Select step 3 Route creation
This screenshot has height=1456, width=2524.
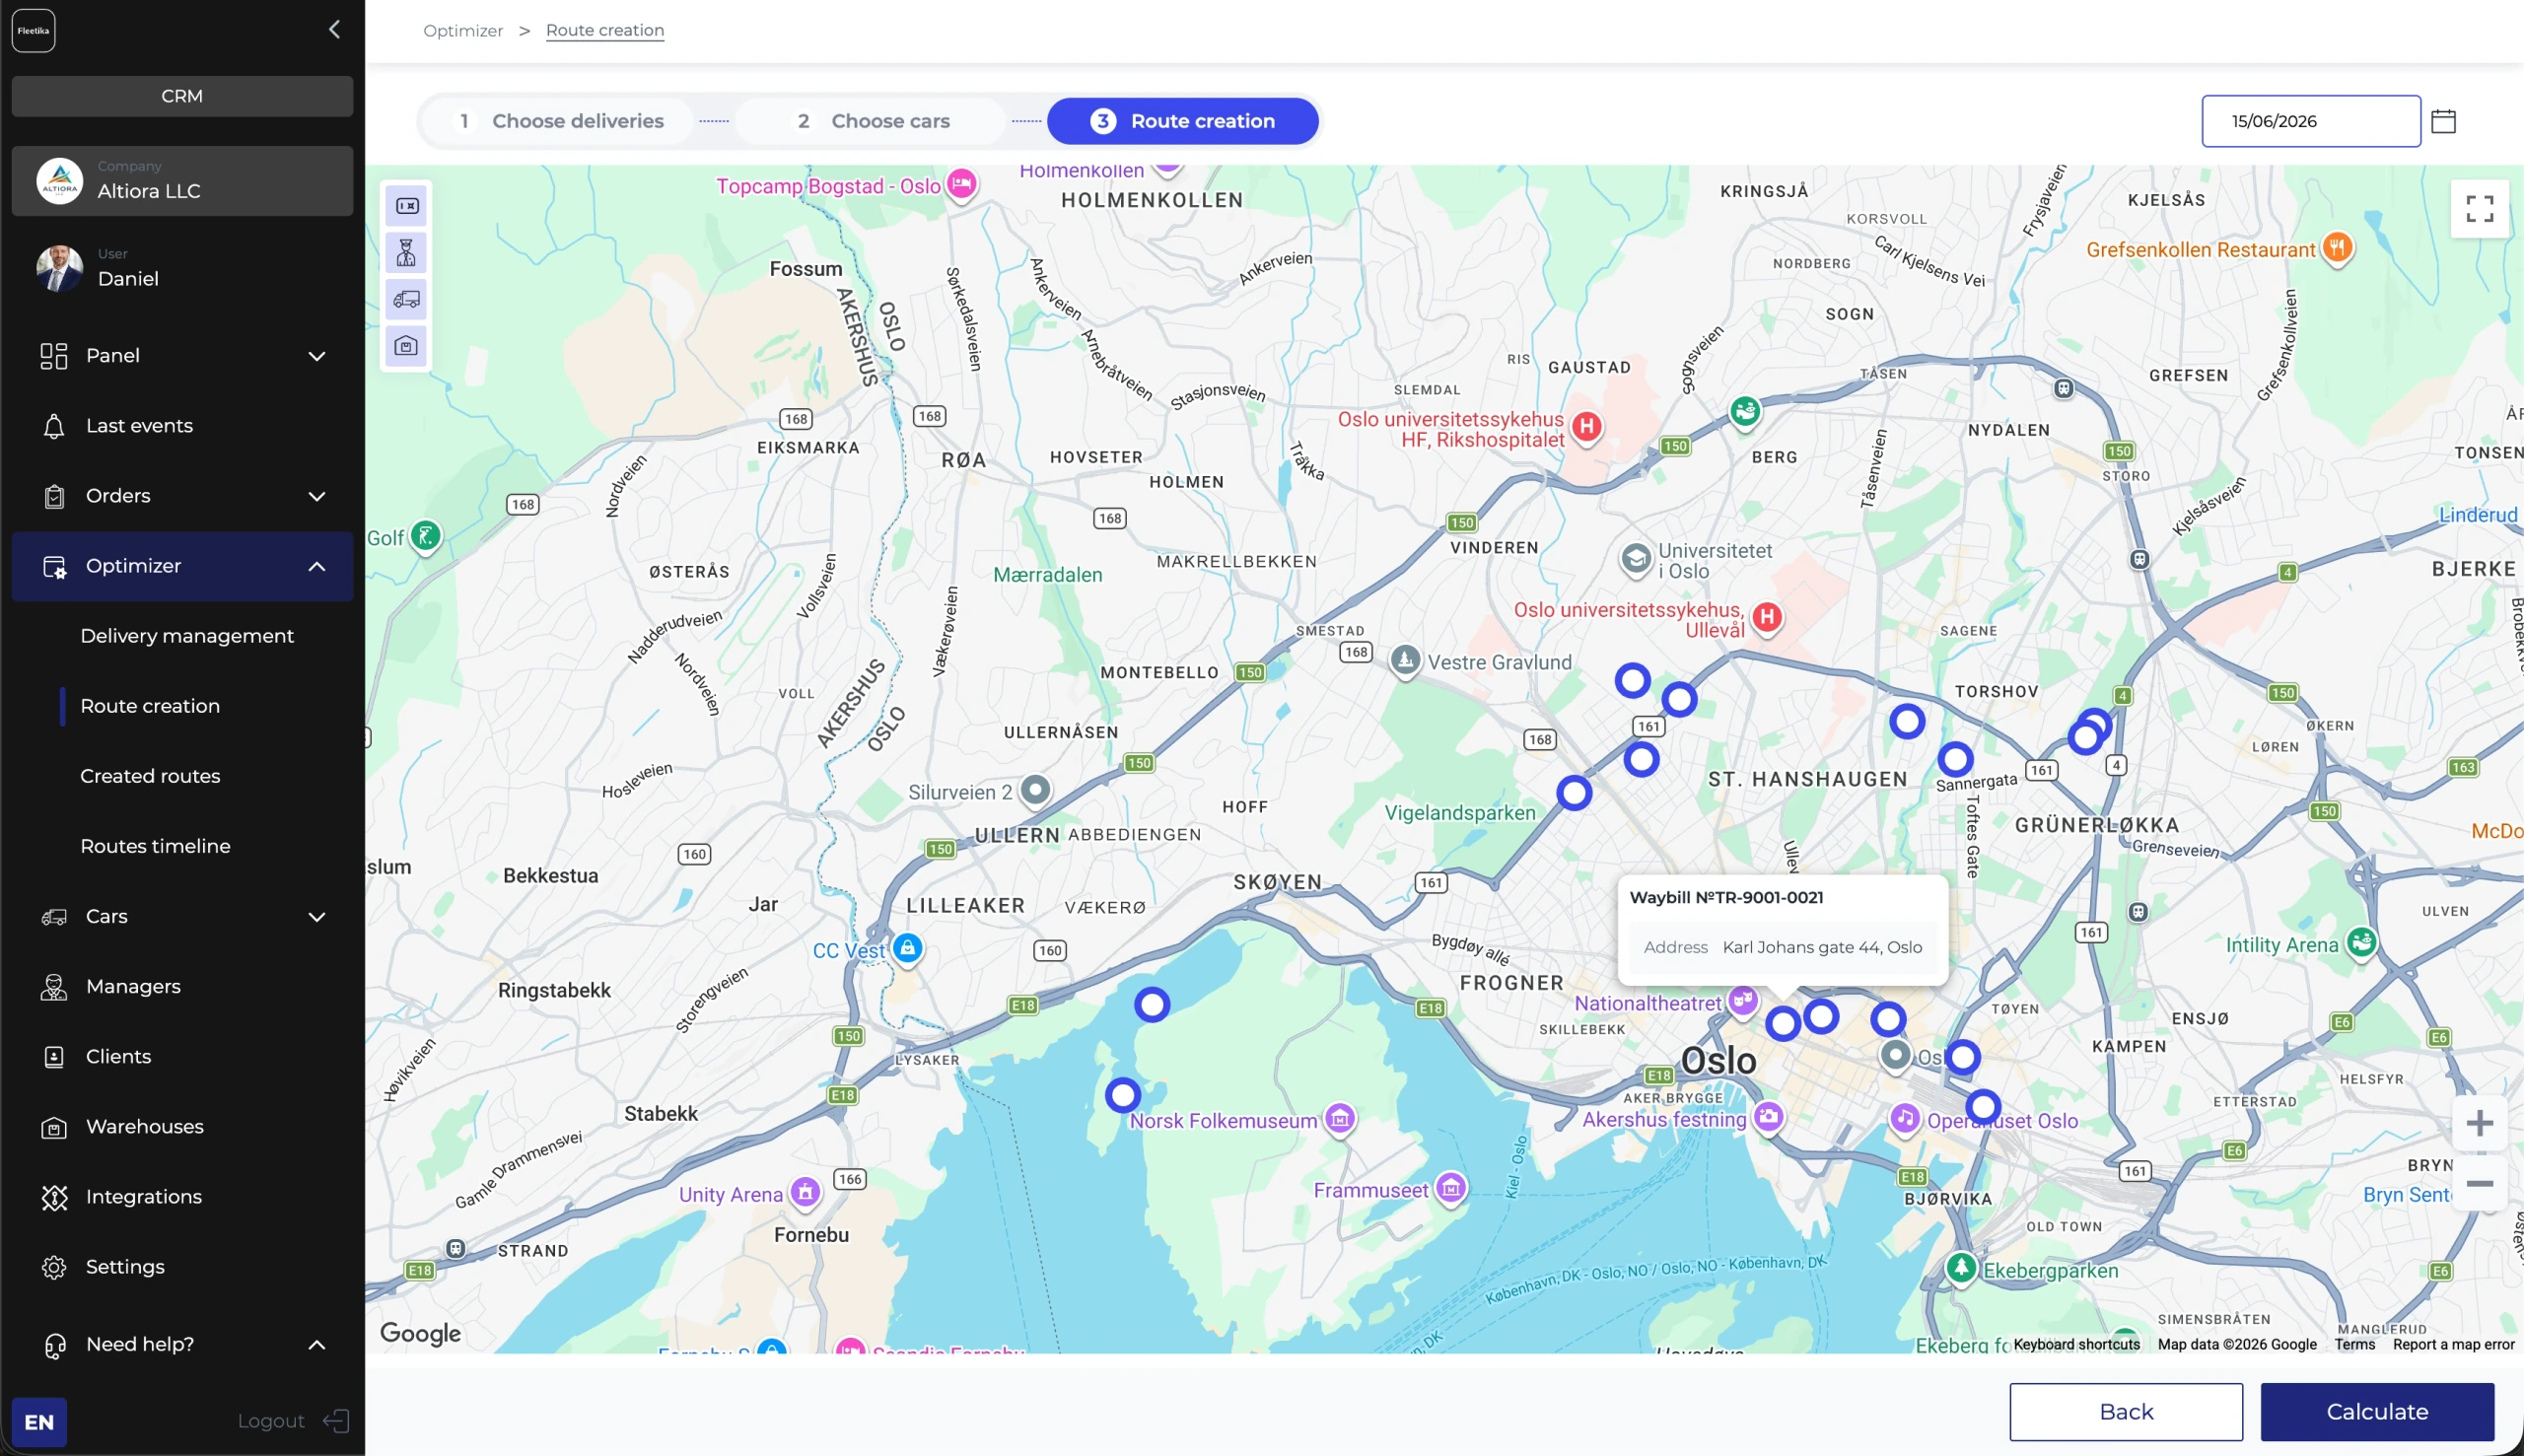point(1183,121)
